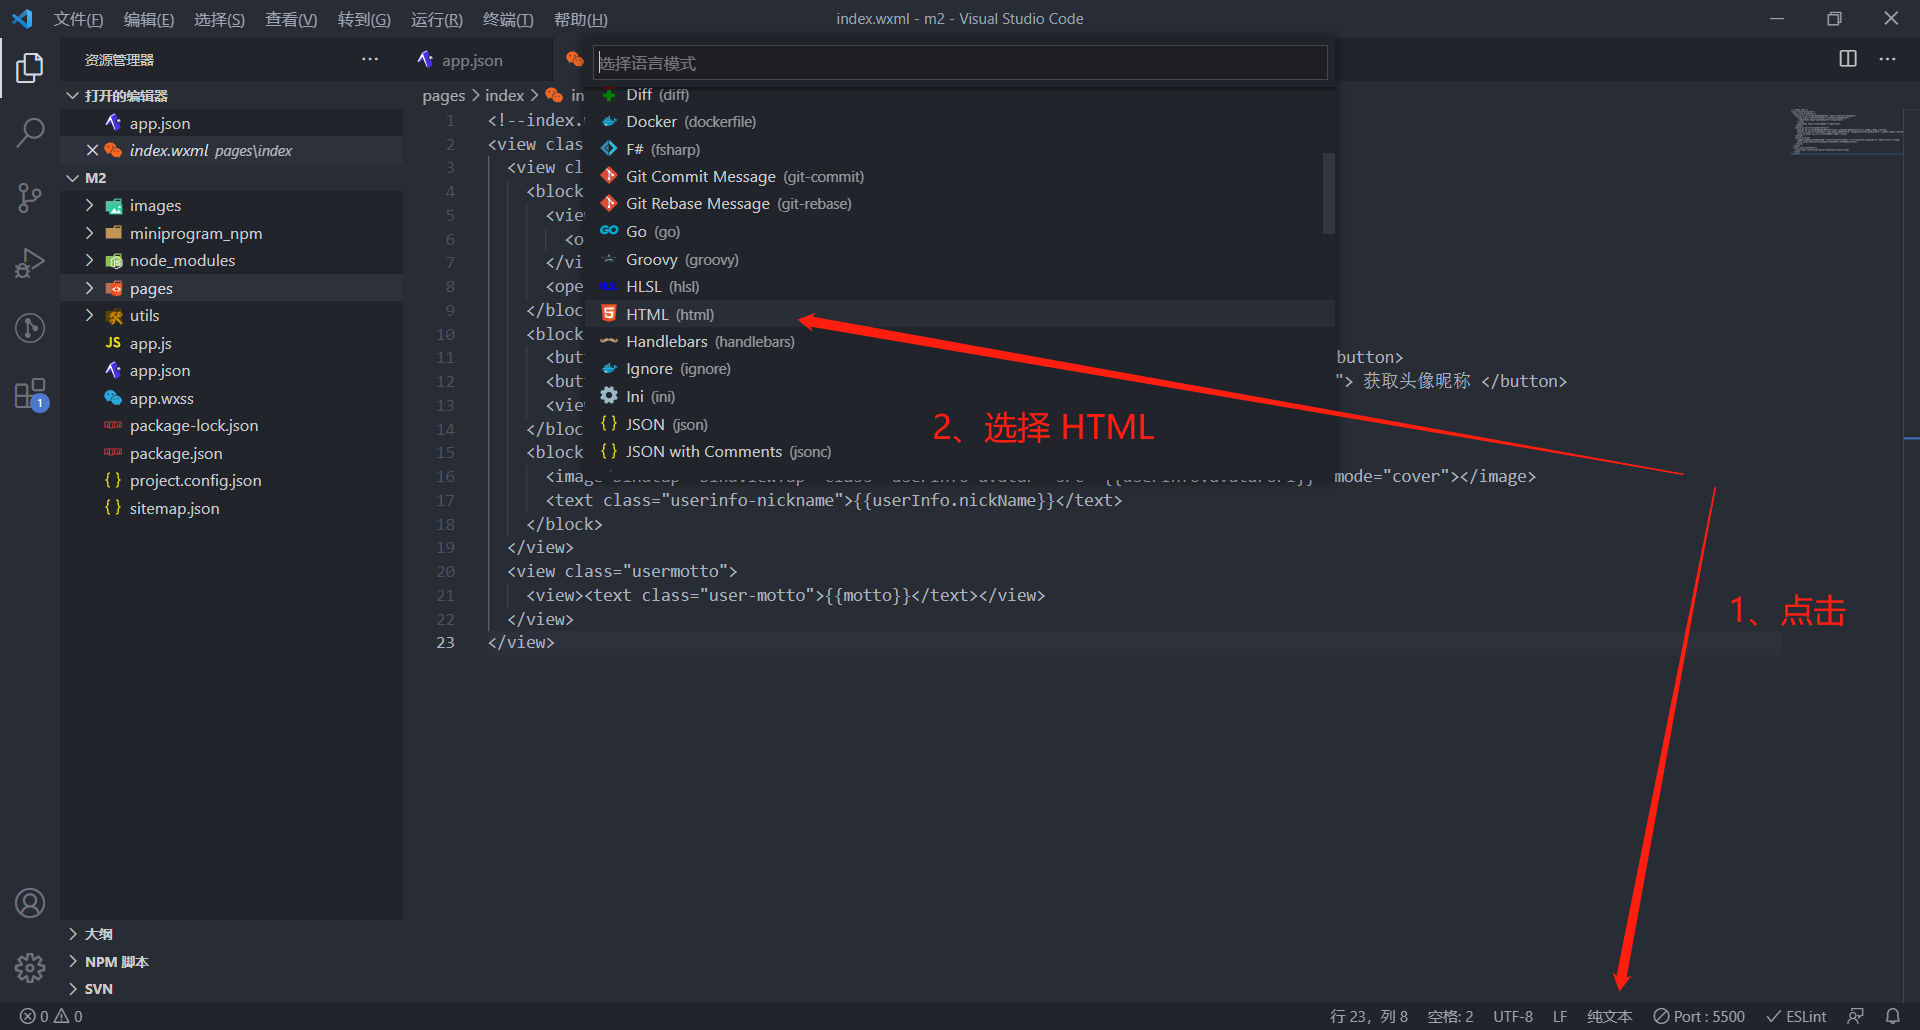Select Git Rebase Message language mode
Screen dimensions: 1920x1030
960,204
